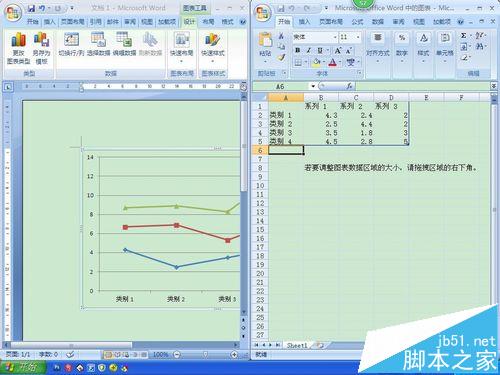Click the Word zoom slider handle

[x=206, y=354]
